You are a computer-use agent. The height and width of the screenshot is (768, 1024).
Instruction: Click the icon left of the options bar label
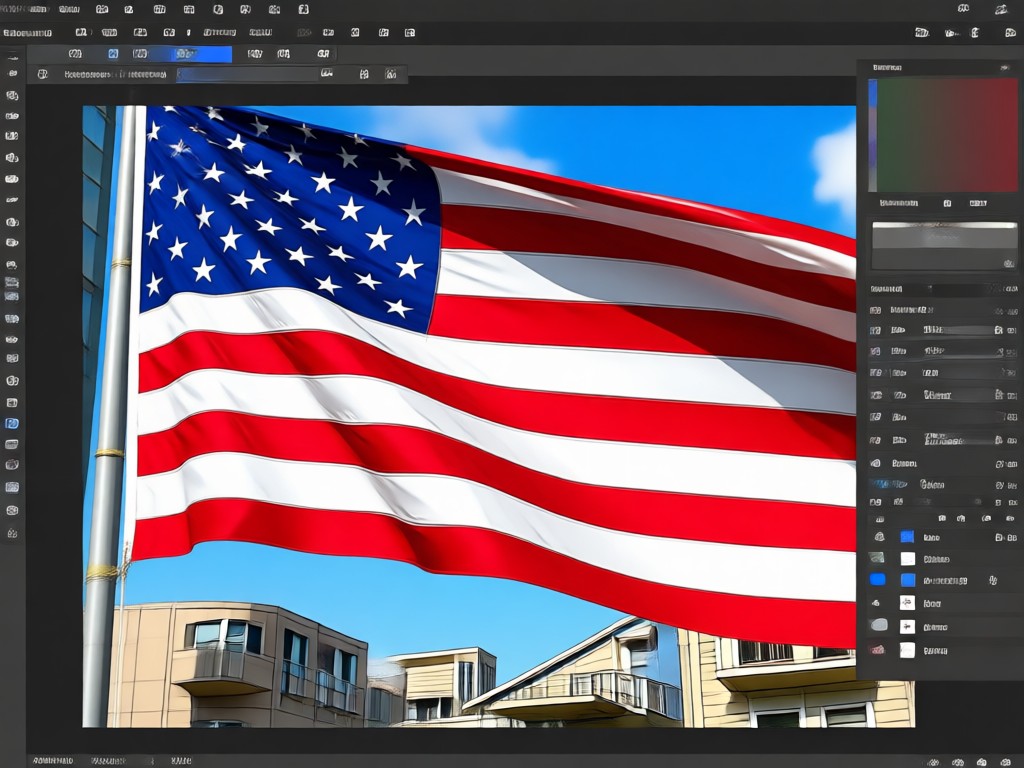click(42, 74)
